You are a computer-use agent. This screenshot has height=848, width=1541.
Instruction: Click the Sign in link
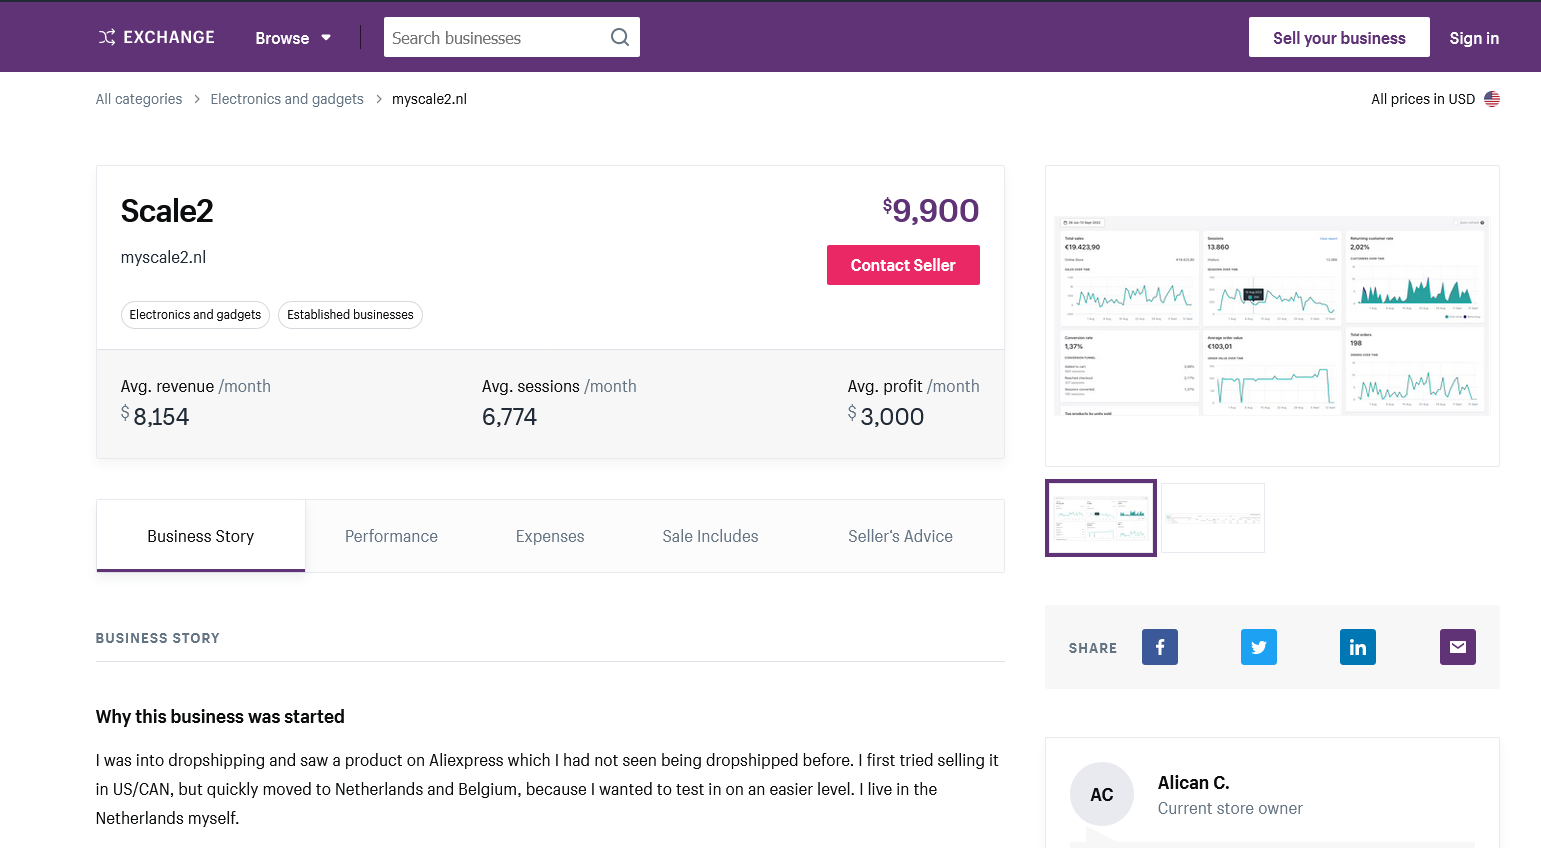click(1473, 38)
